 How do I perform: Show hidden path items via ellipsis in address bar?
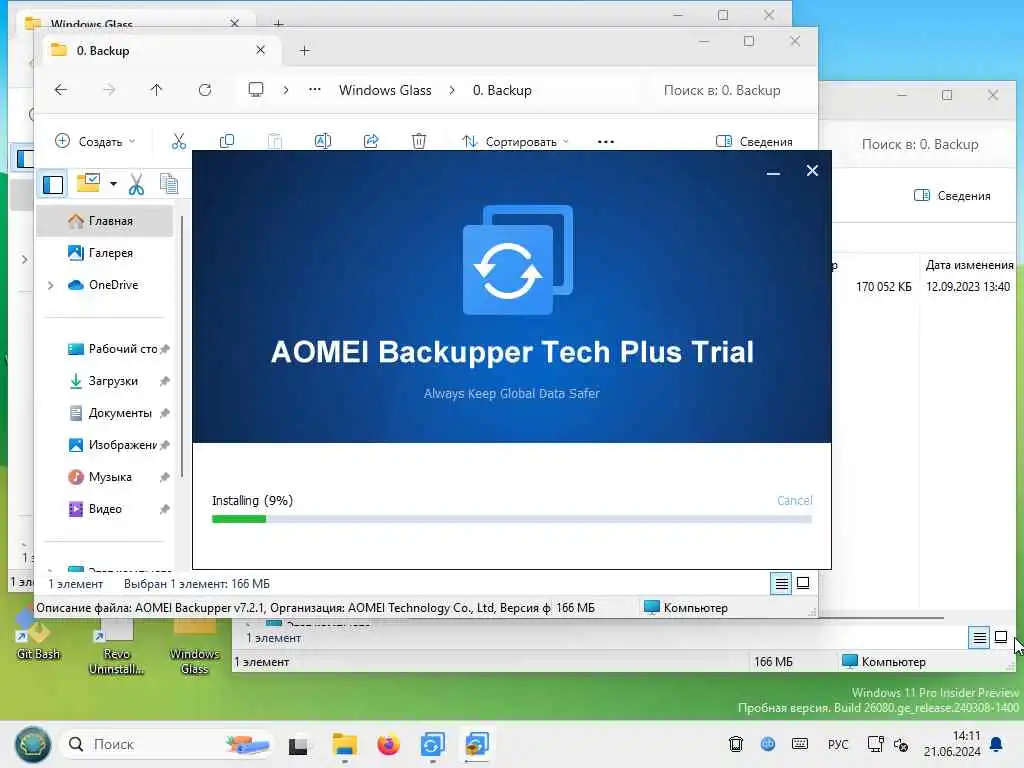pos(315,89)
